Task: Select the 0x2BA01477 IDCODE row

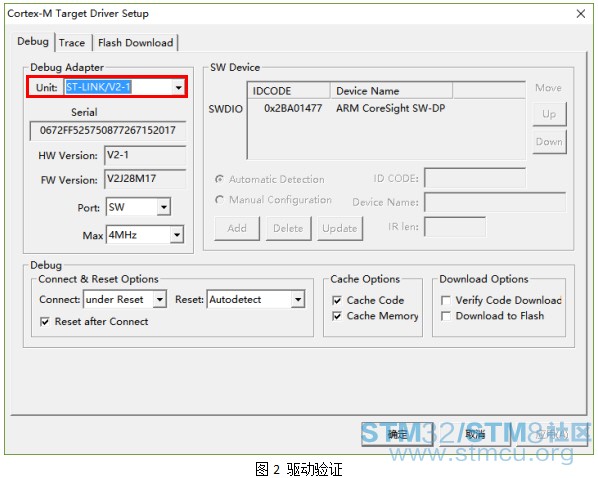Action: [293, 108]
